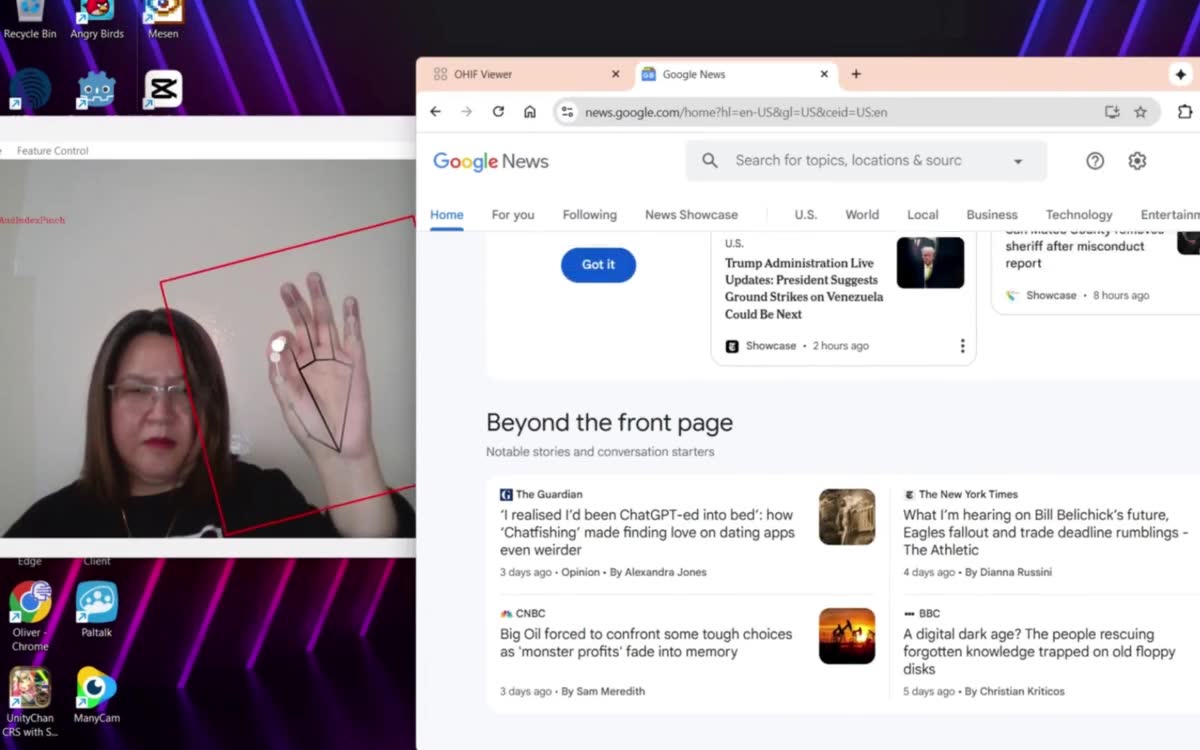This screenshot has height=750, width=1200.
Task: Open the Mesen desktop shortcut
Action: click(x=163, y=18)
